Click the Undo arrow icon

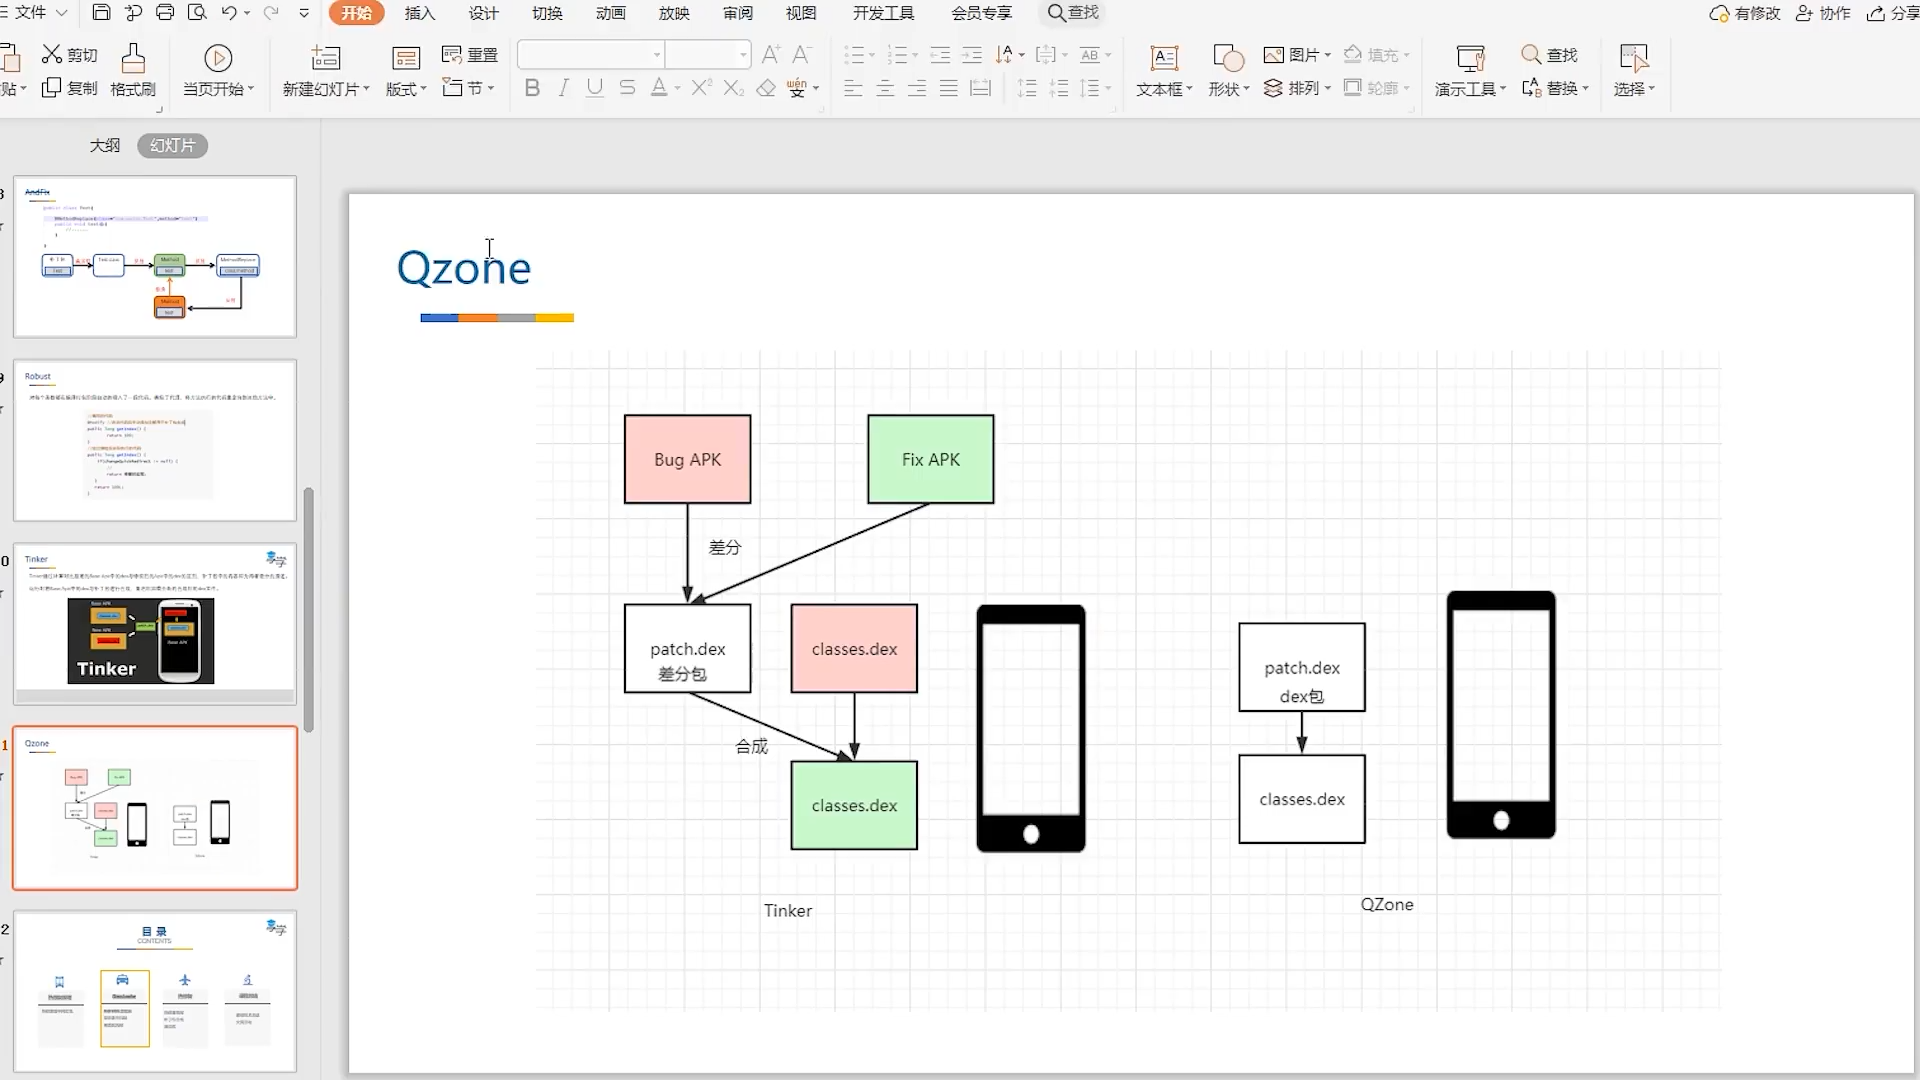[229, 13]
